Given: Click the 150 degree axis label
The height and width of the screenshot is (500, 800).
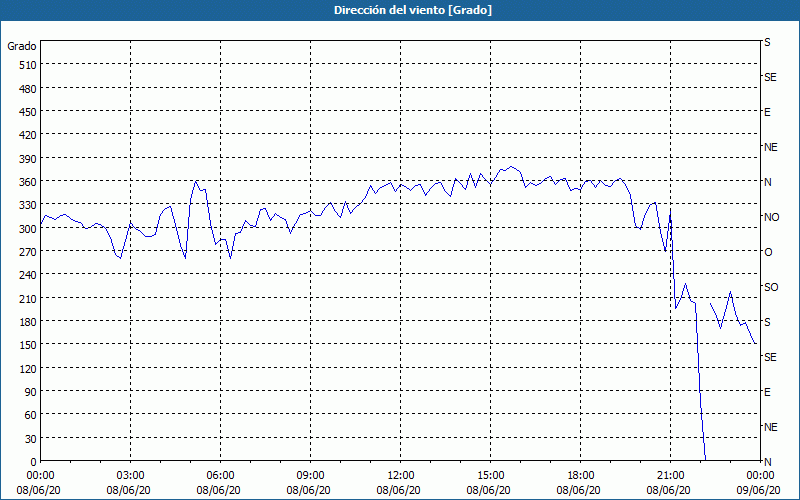Looking at the screenshot, I should point(28,345).
